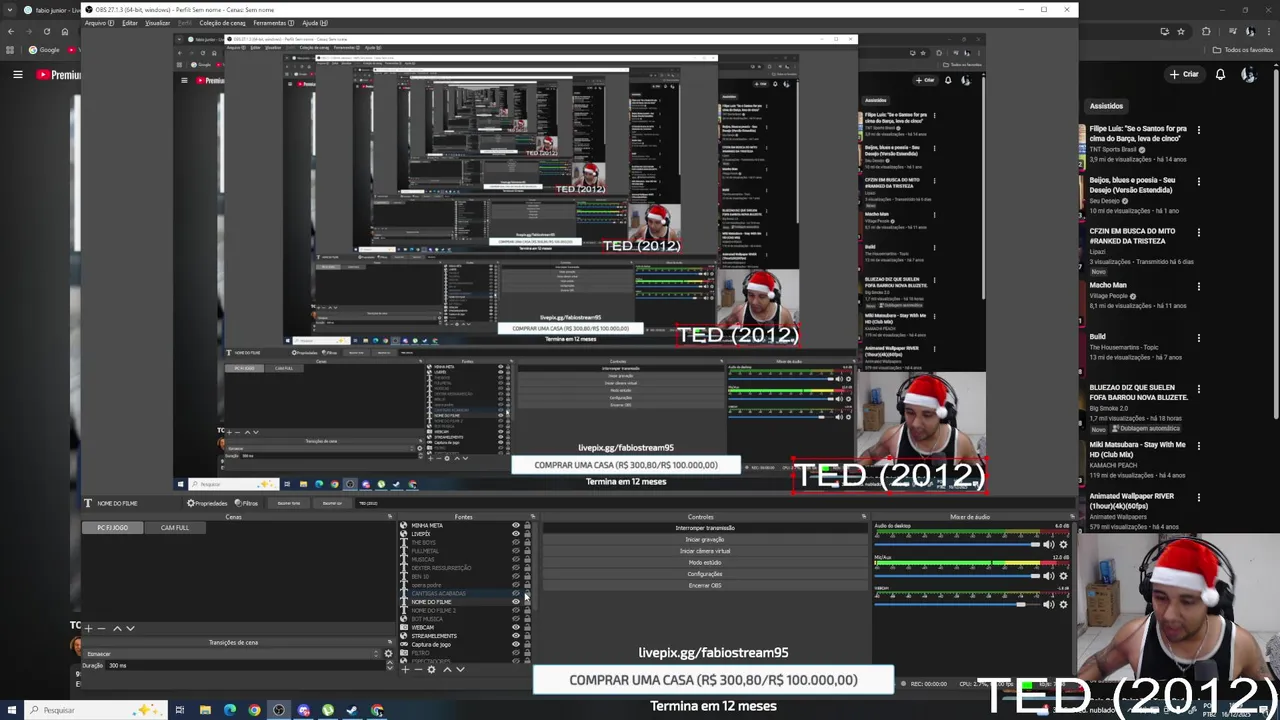The width and height of the screenshot is (1280, 720).
Task: Pop out the Fontes dock panel
Action: pyautogui.click(x=532, y=517)
